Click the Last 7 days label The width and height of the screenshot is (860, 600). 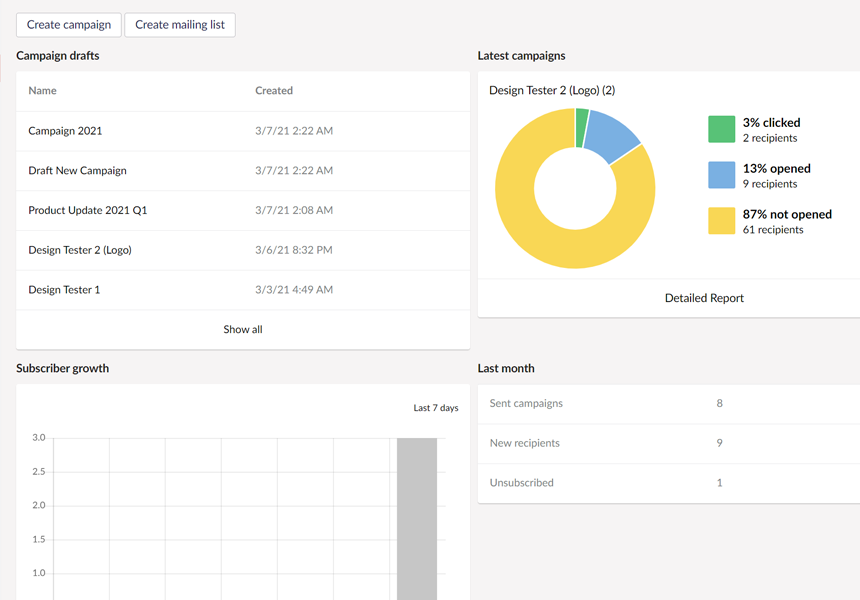(x=436, y=408)
